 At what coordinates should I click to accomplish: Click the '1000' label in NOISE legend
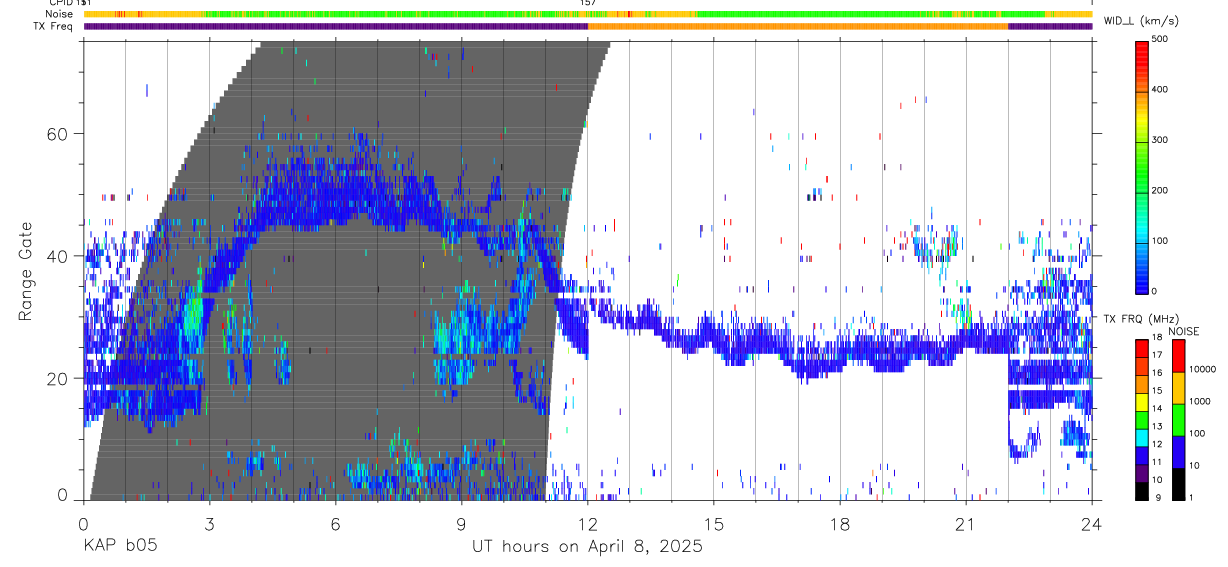1199,401
